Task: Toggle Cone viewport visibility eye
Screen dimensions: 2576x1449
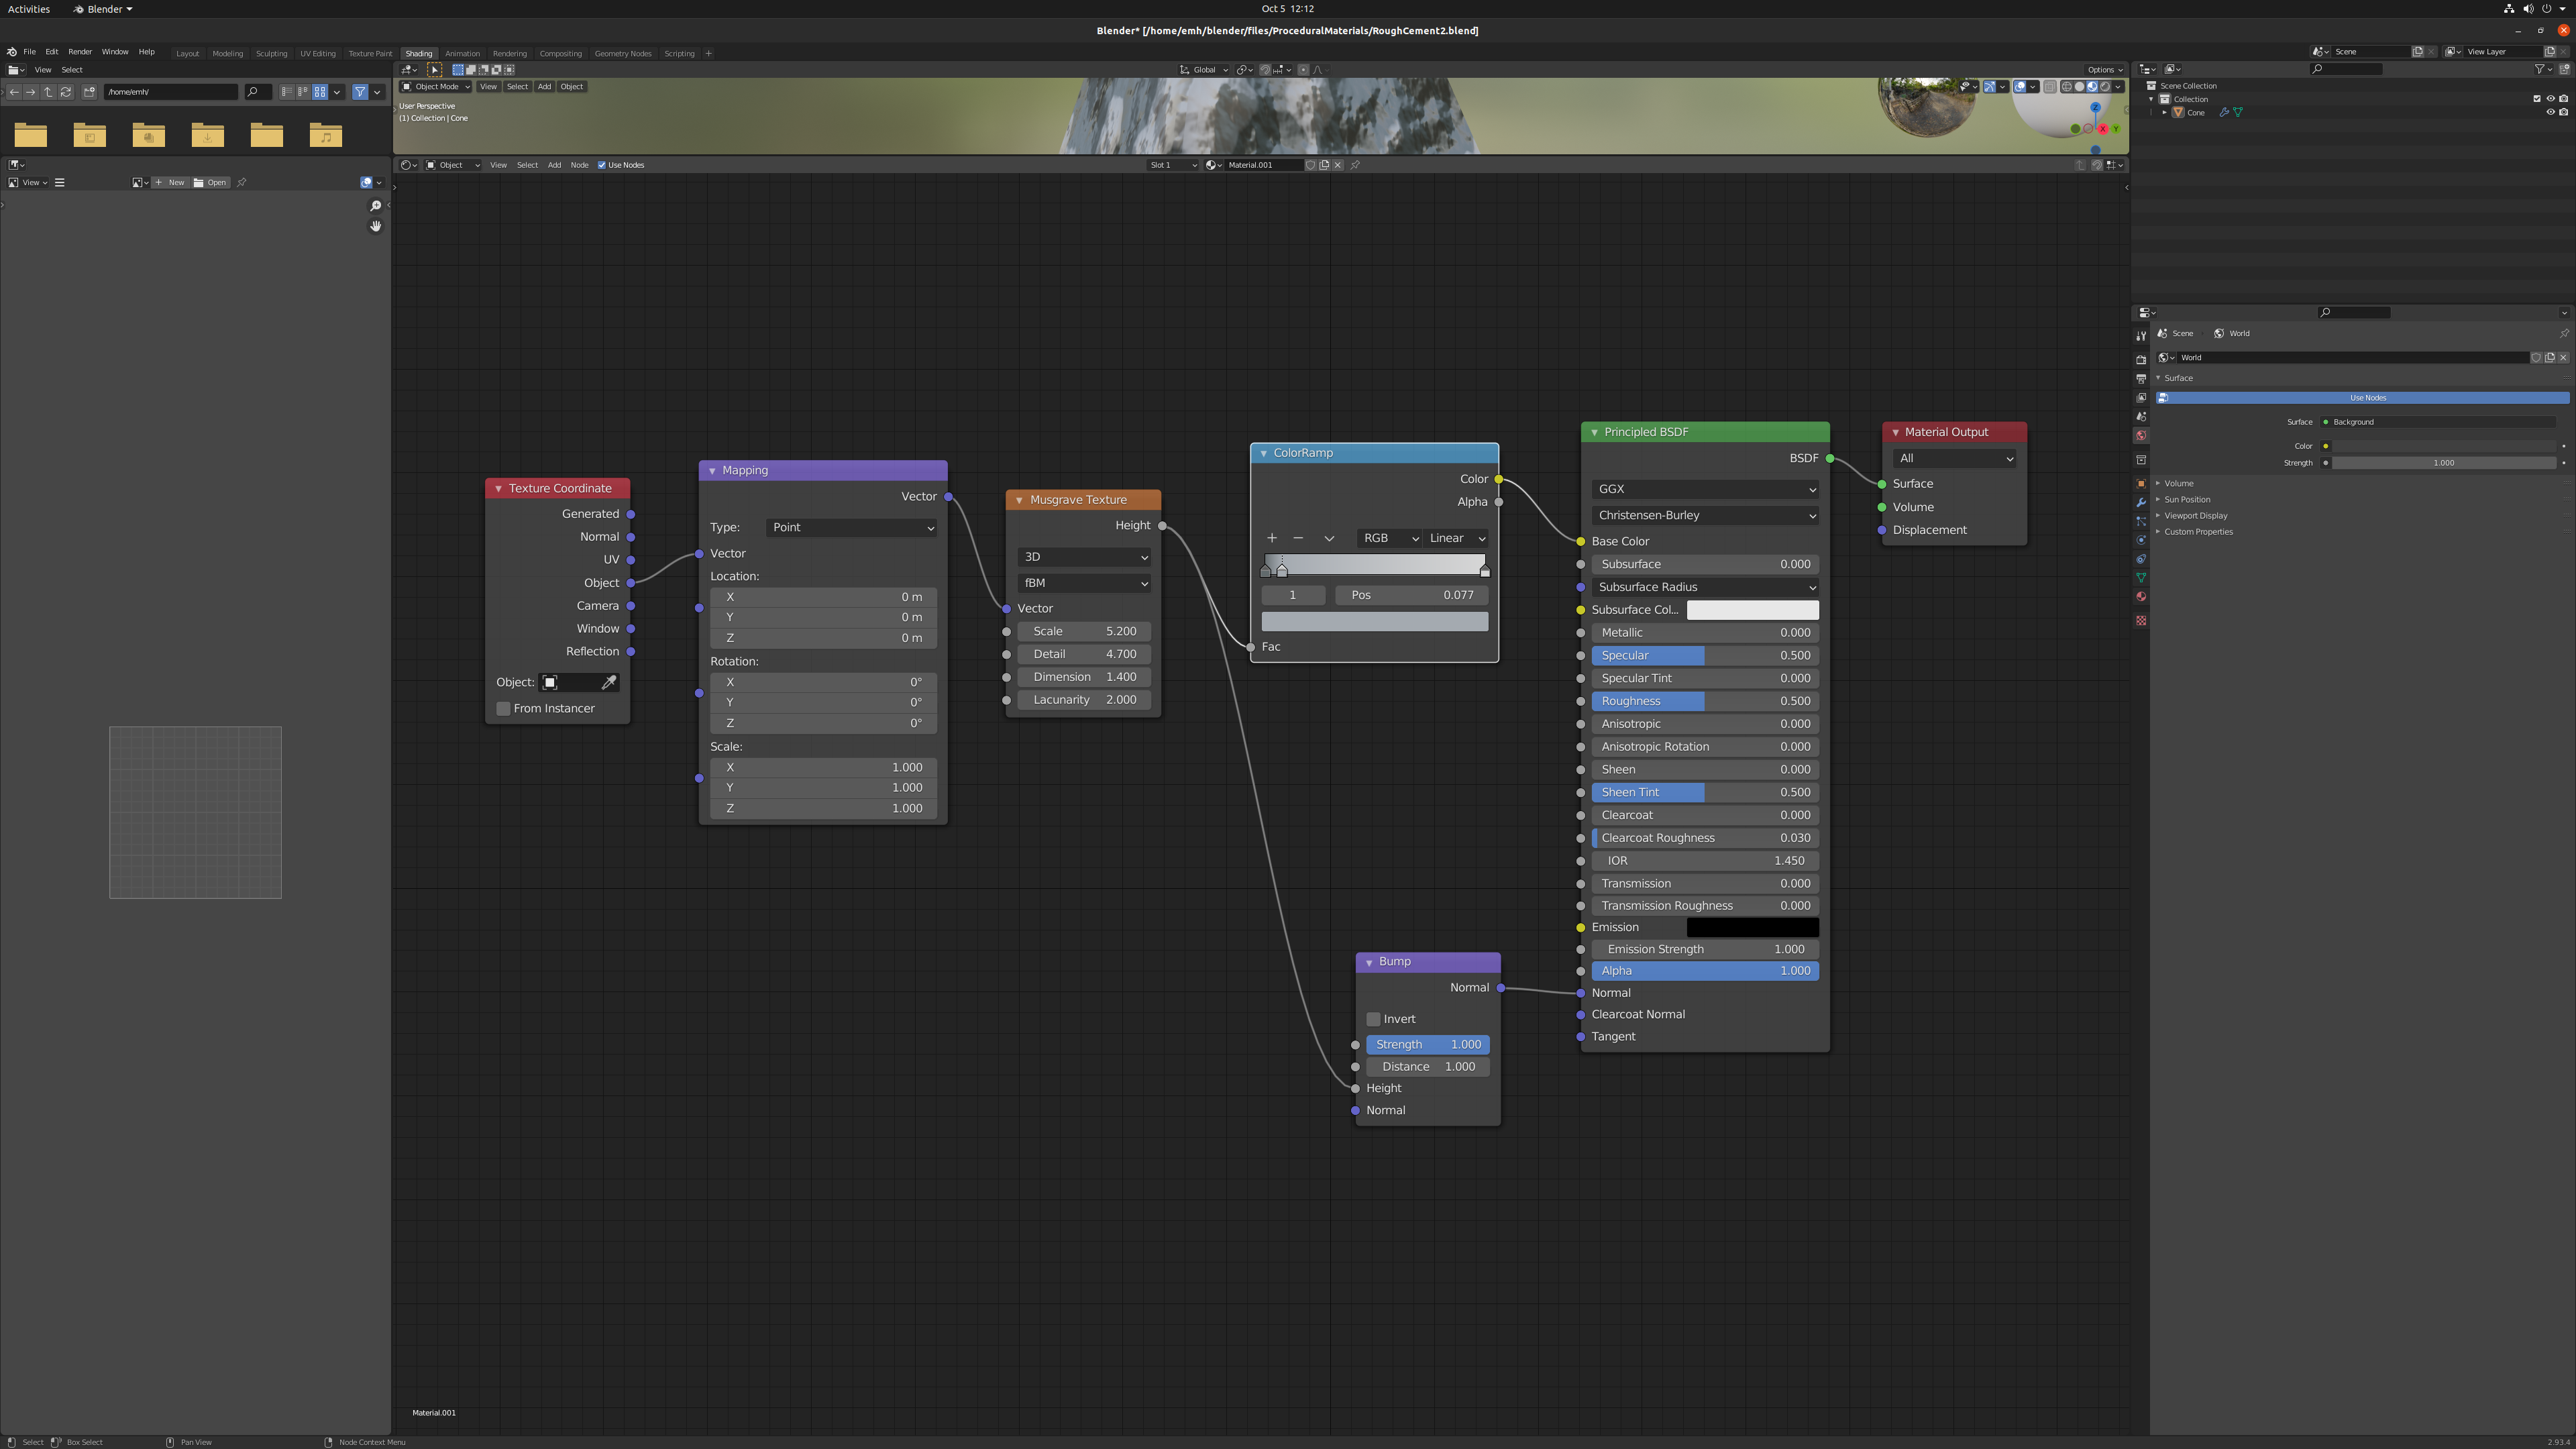Action: 2550,112
